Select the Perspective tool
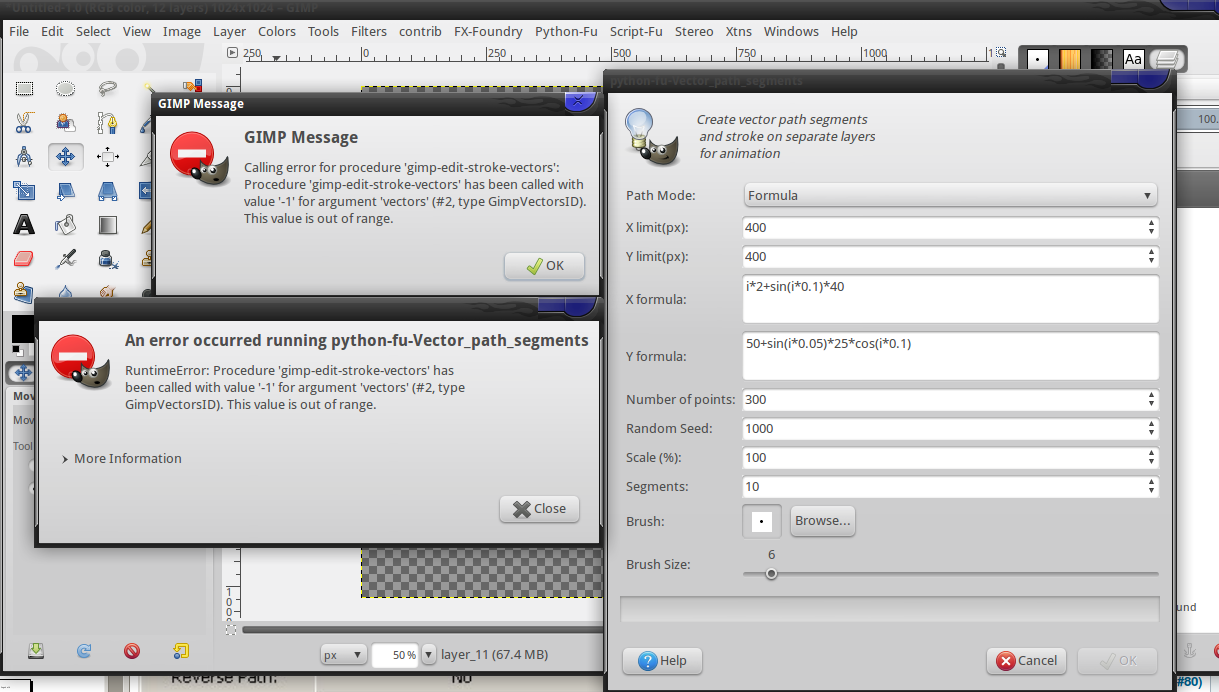1219x692 pixels. (108, 190)
